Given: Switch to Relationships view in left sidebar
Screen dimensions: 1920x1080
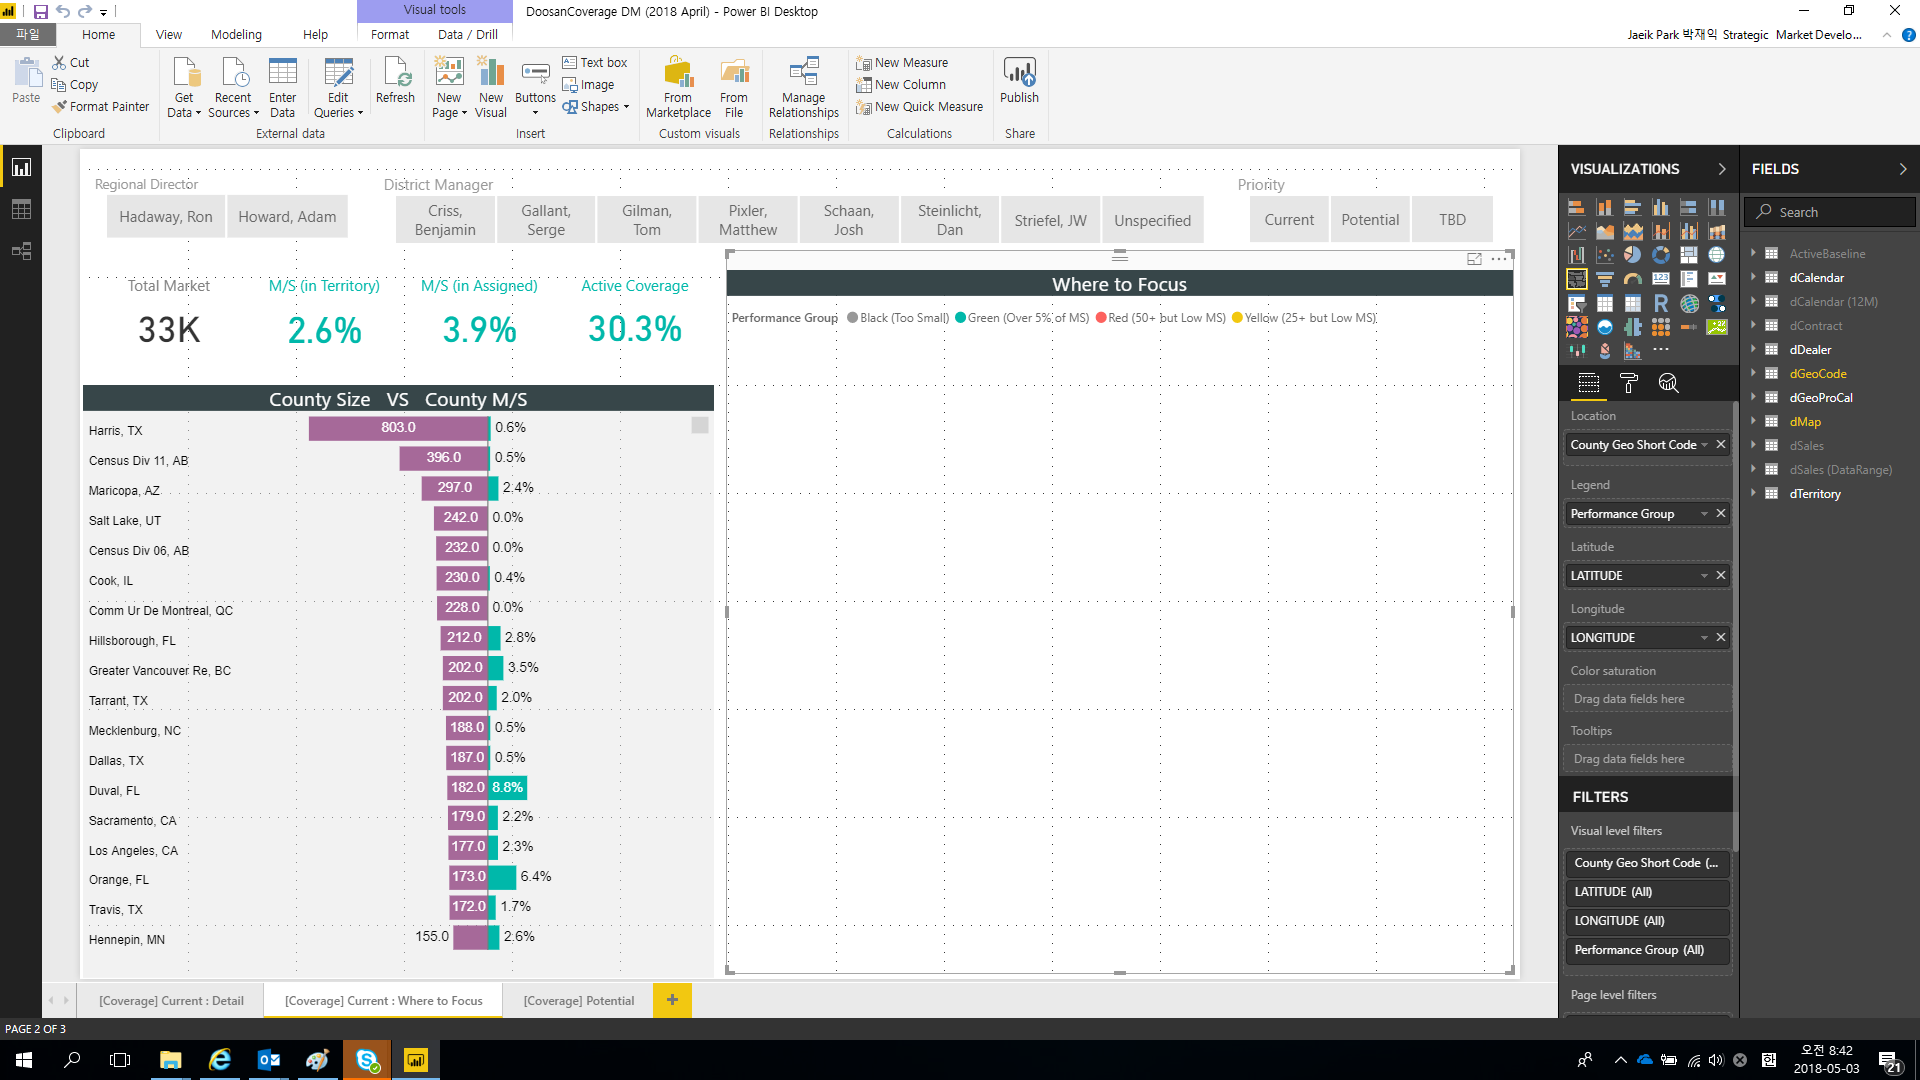Looking at the screenshot, I should click(x=21, y=251).
